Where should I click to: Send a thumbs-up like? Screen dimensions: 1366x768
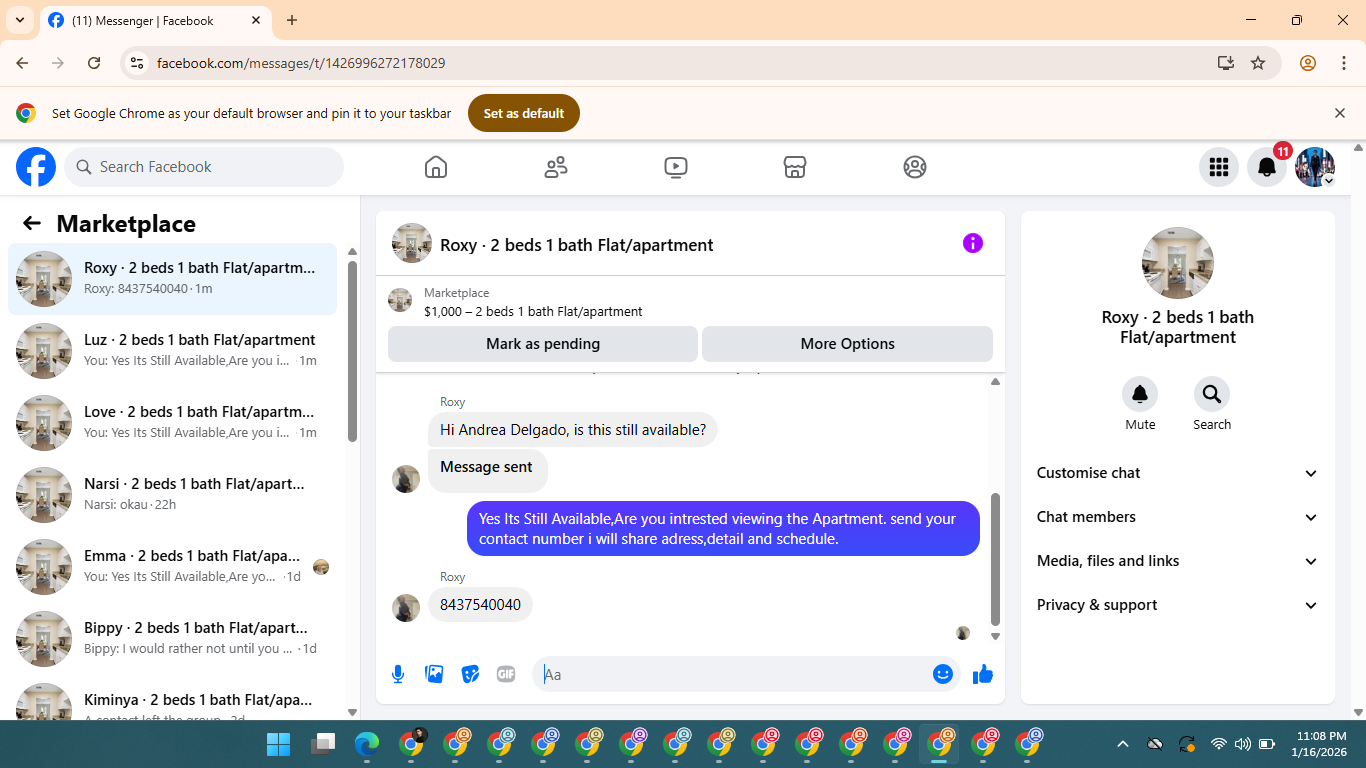(x=983, y=674)
